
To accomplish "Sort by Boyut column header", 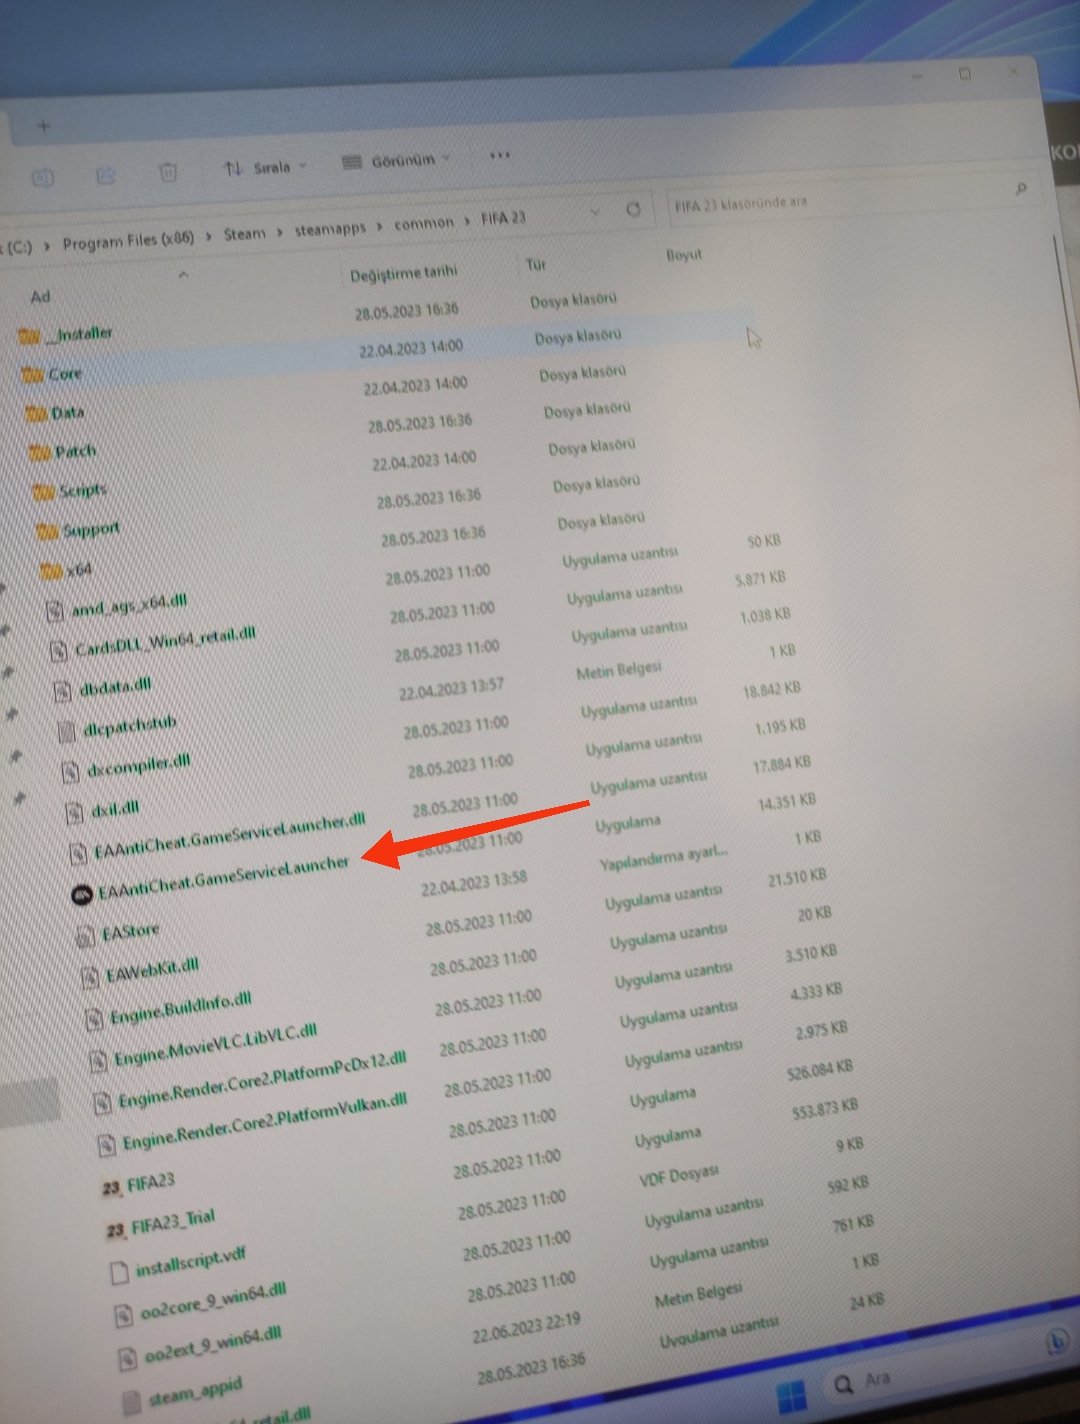I will [x=684, y=255].
